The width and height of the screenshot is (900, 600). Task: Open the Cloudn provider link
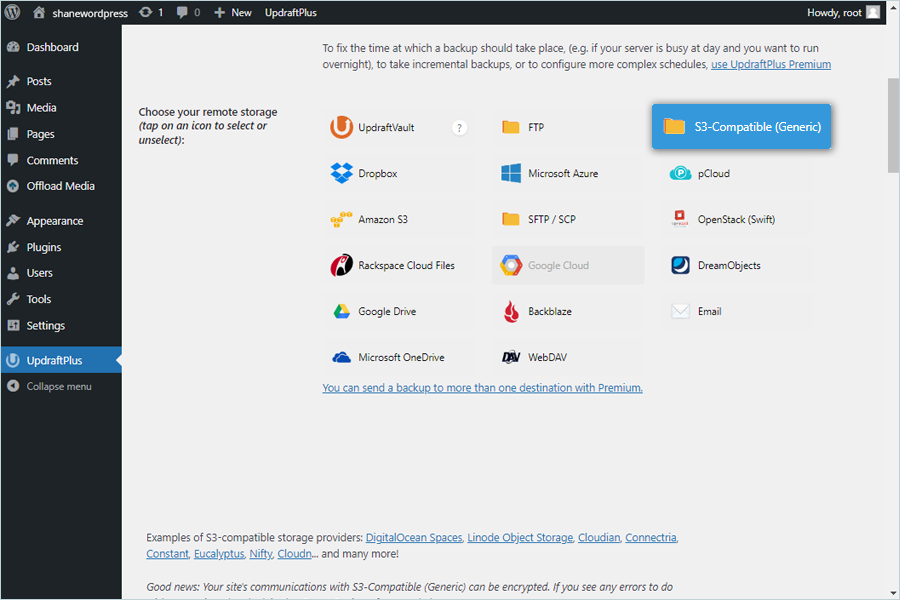(x=294, y=554)
